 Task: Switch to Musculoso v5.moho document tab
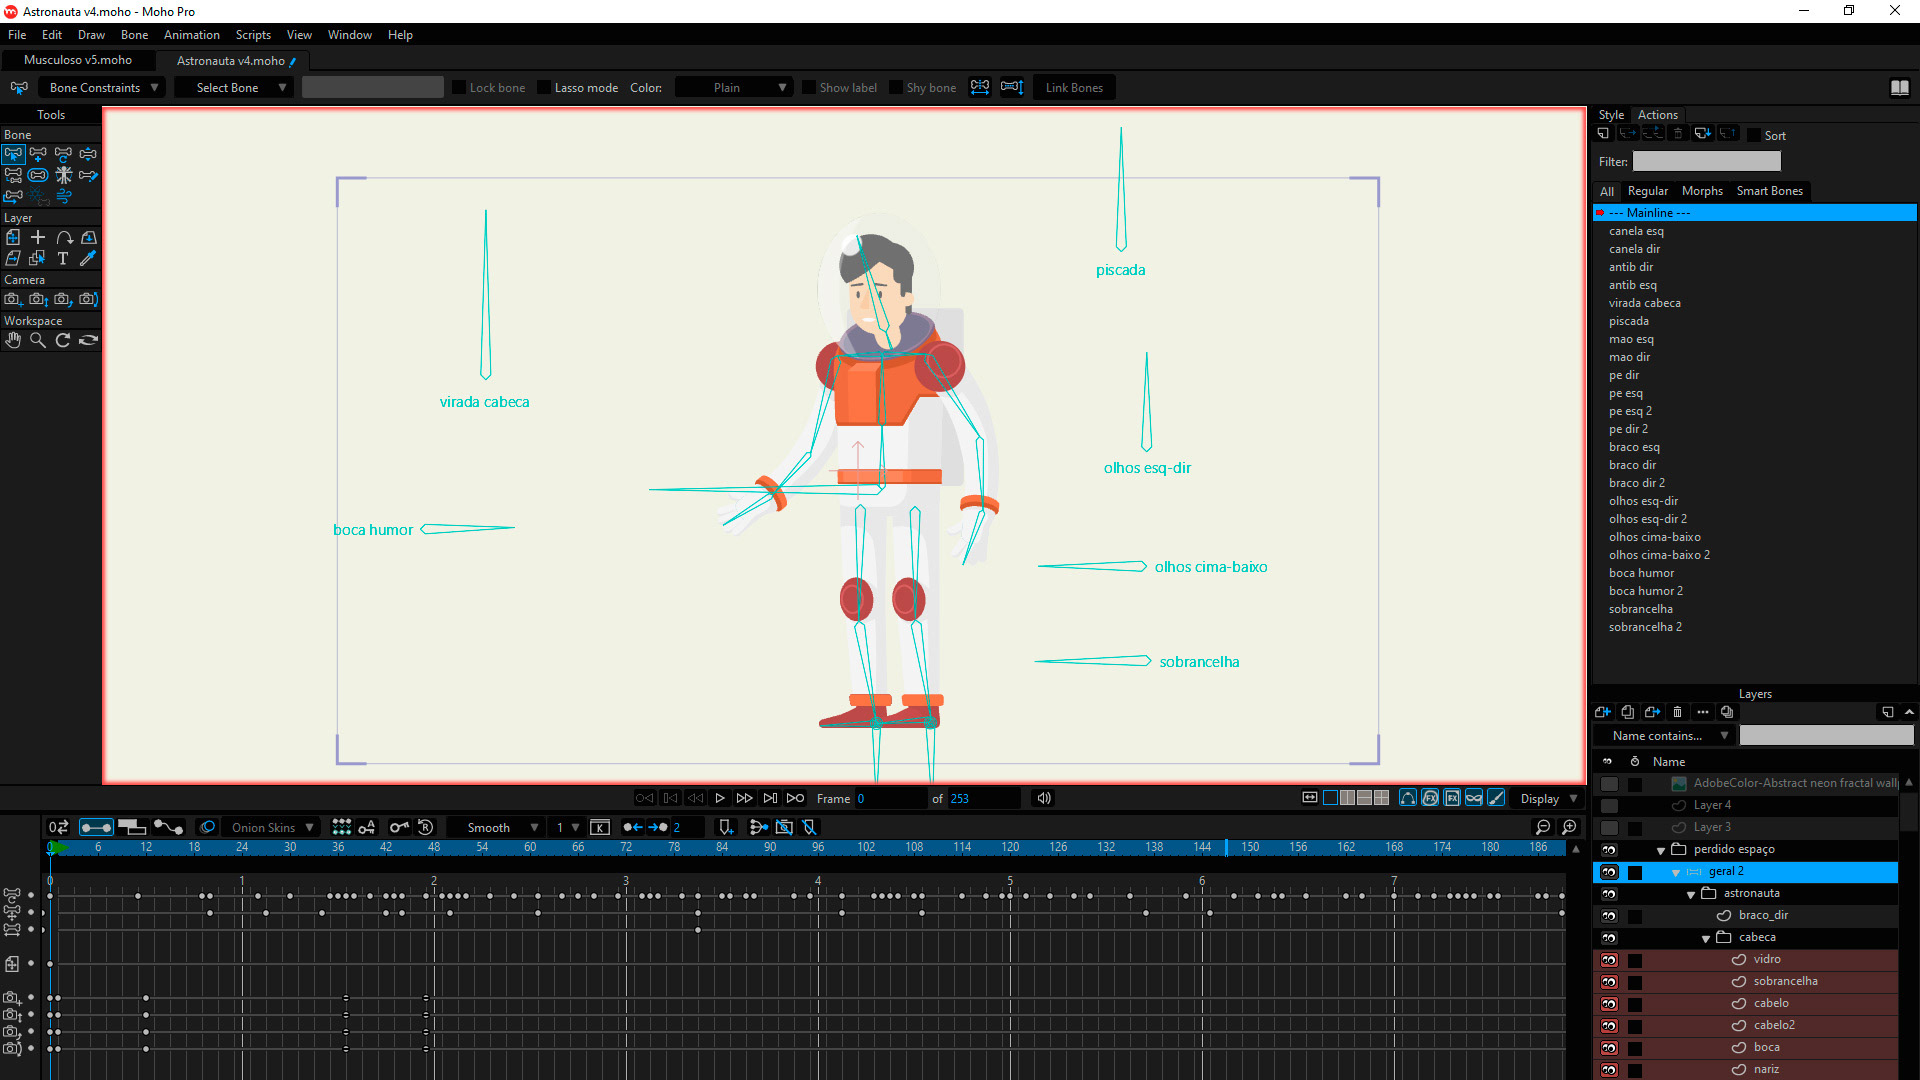pyautogui.click(x=78, y=60)
